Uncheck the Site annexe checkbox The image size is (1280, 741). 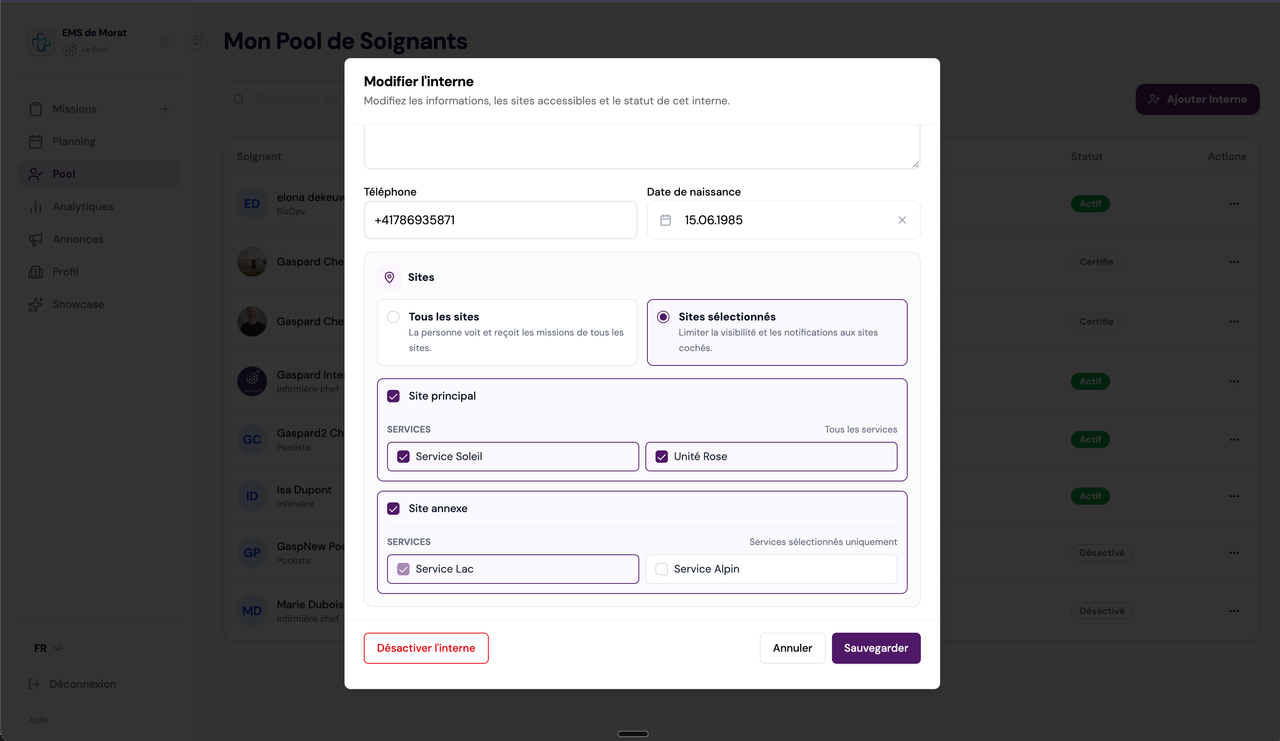coord(393,508)
